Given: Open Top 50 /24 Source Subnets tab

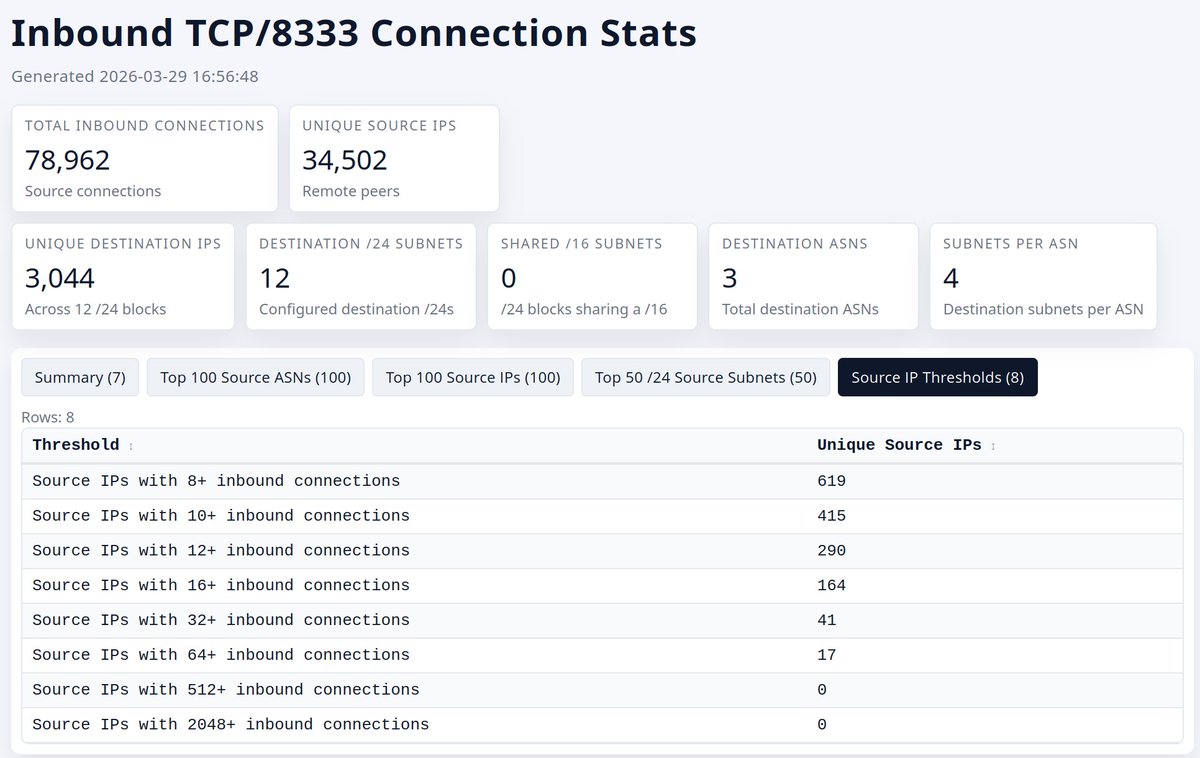Looking at the screenshot, I should pyautogui.click(x=706, y=377).
